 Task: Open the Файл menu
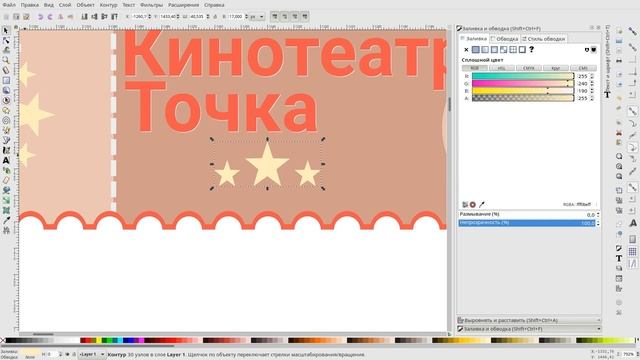pos(9,5)
